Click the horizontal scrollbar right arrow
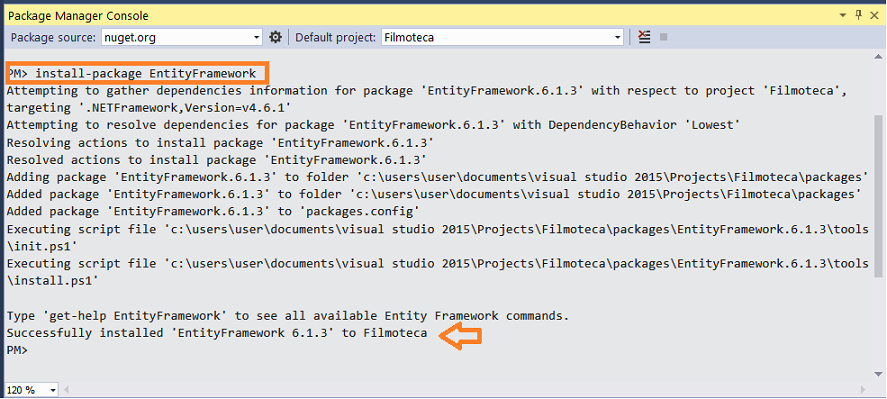 pos(863,390)
